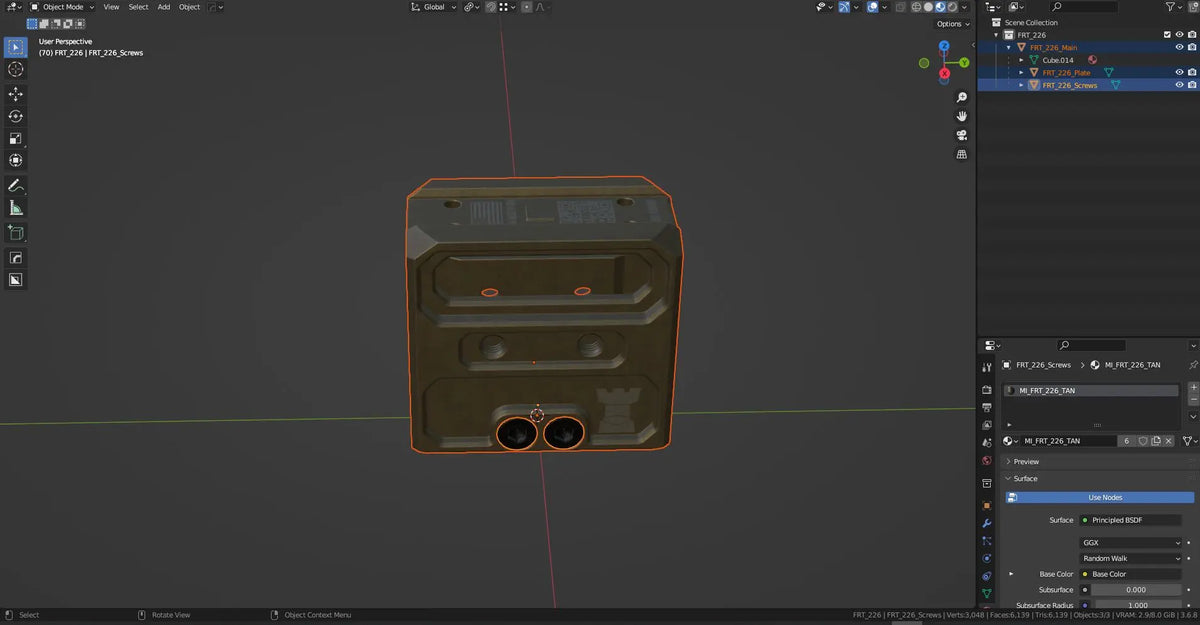
Task: Select the Select Box tool
Action: (x=16, y=47)
